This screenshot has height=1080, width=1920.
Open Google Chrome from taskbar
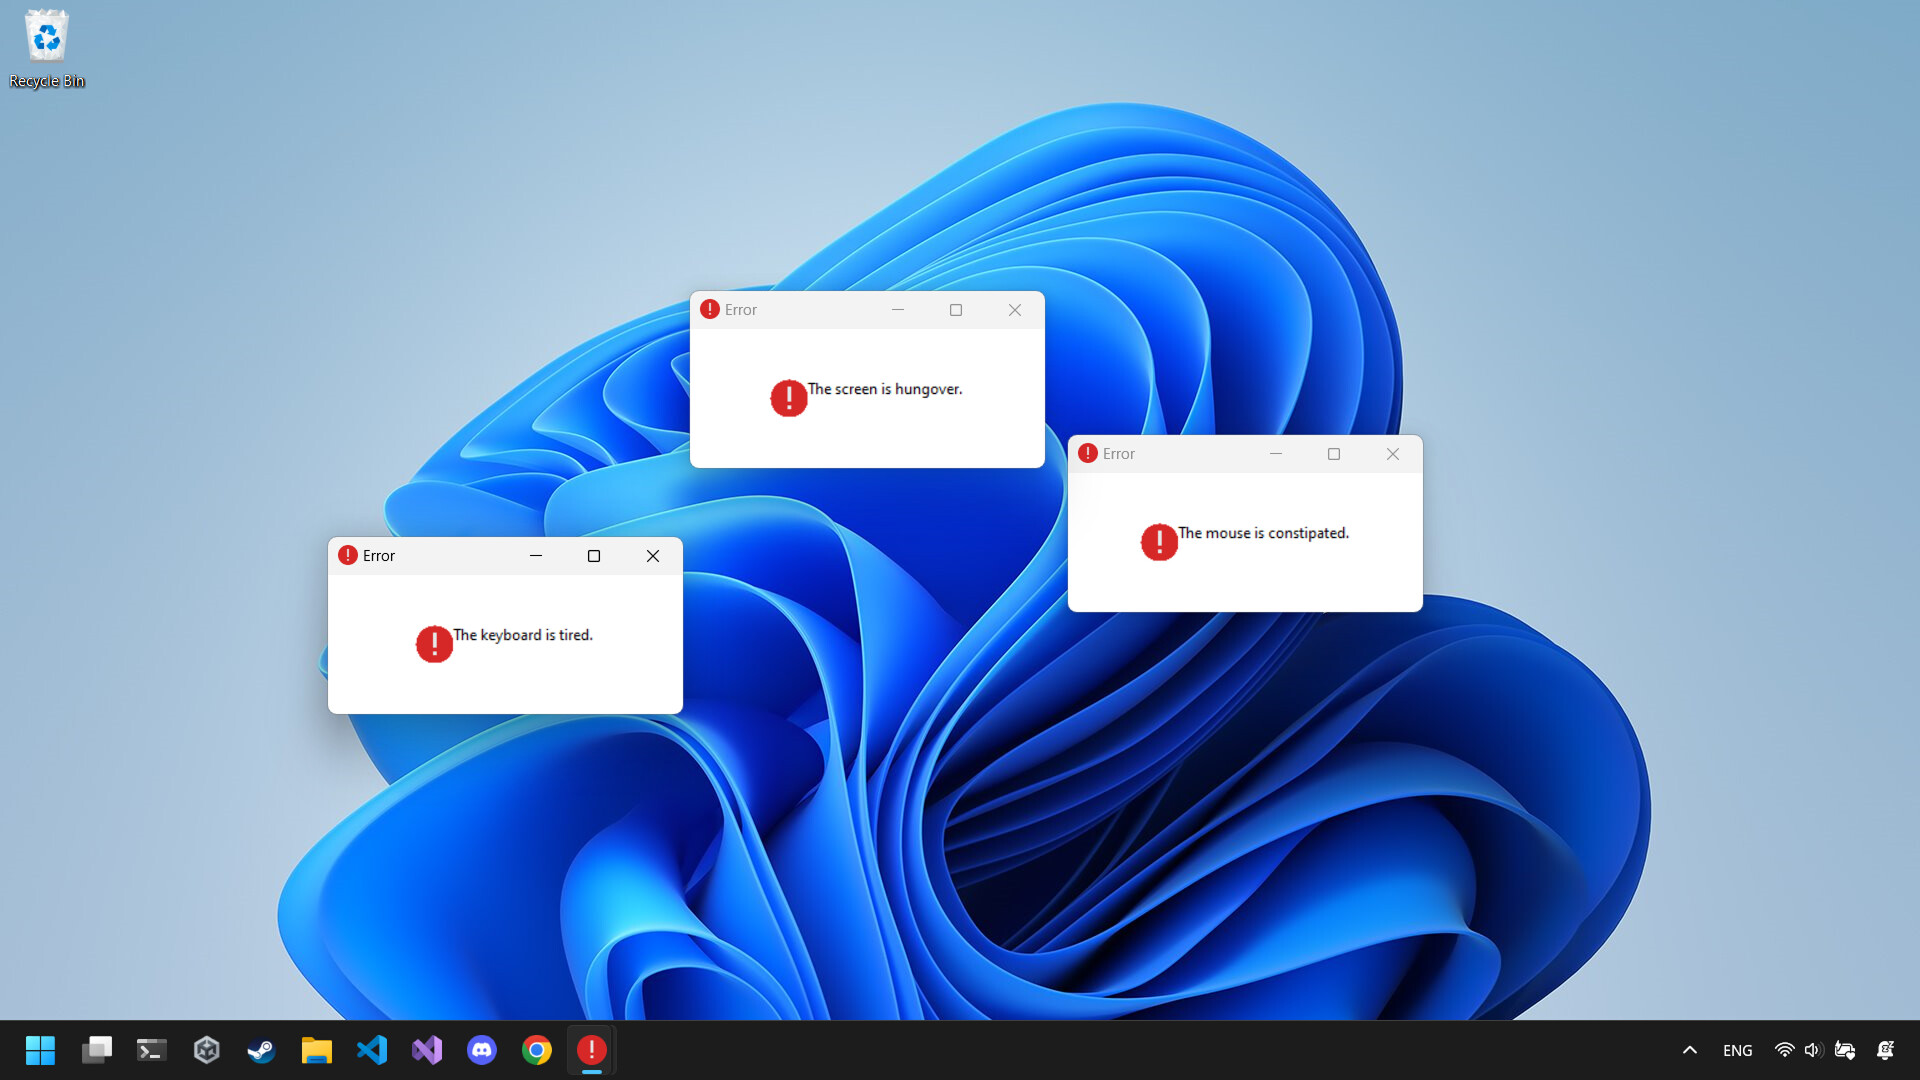537,1050
